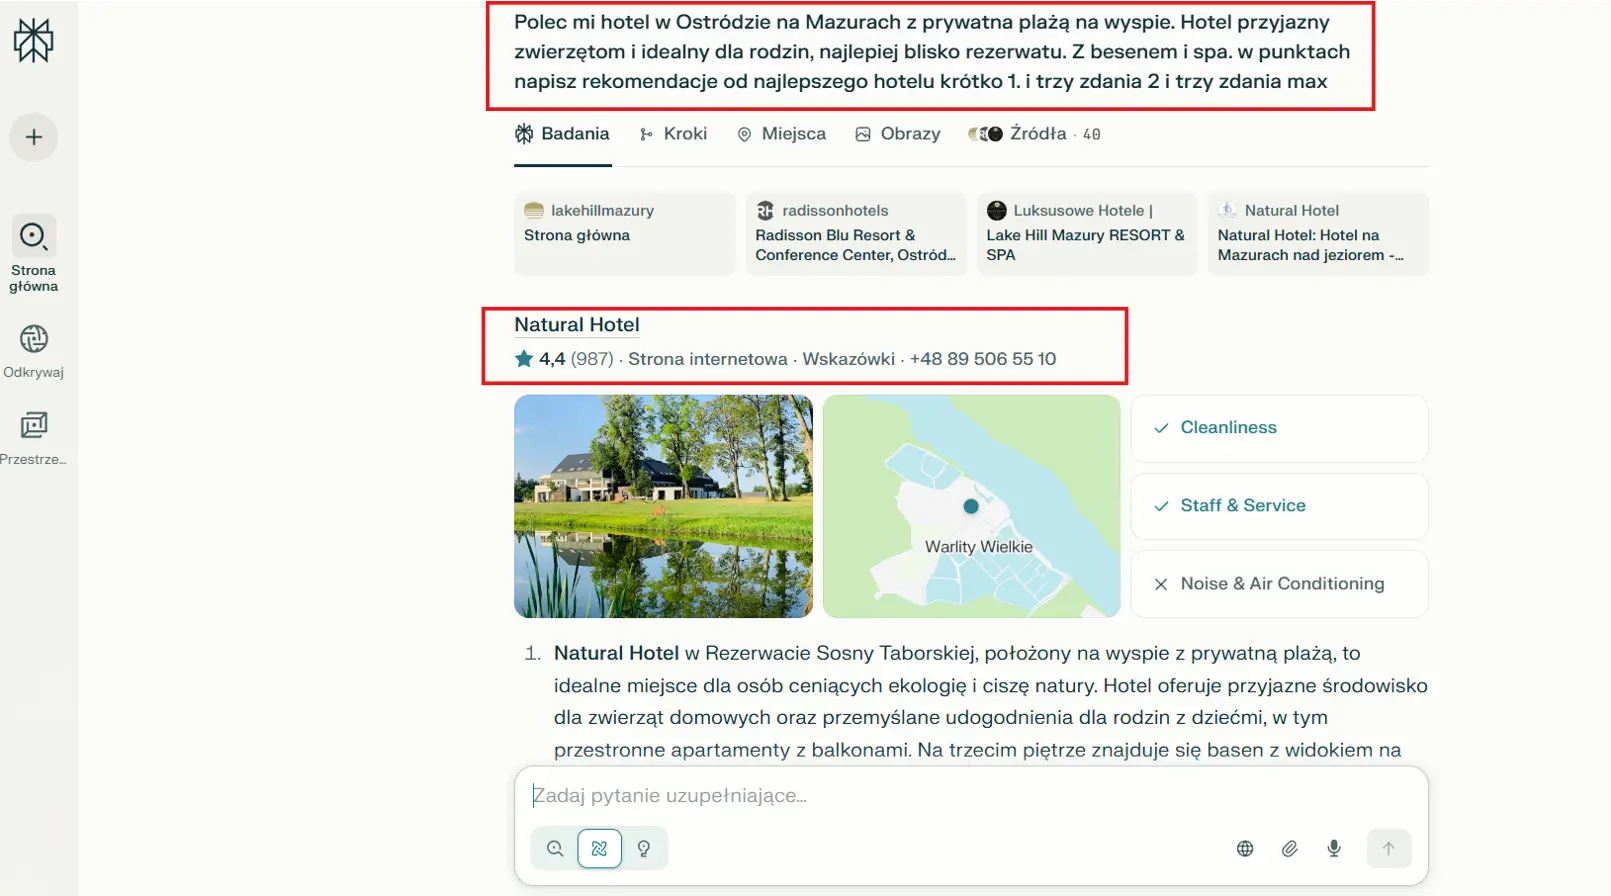1611x896 pixels.
Task: Open the Natural Hotel photo thumbnail
Action: 663,506
